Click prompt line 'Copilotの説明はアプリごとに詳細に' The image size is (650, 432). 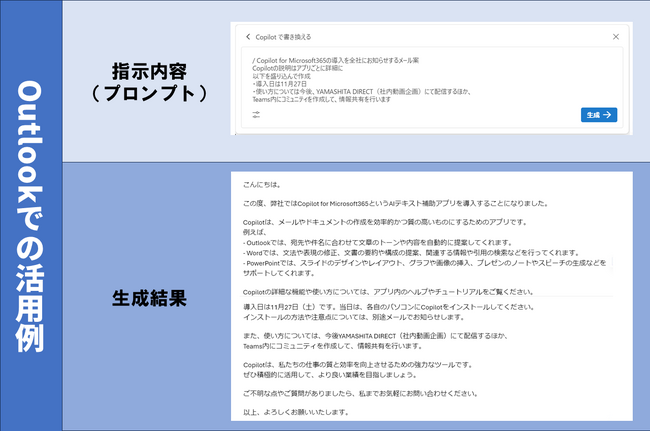click(297, 68)
